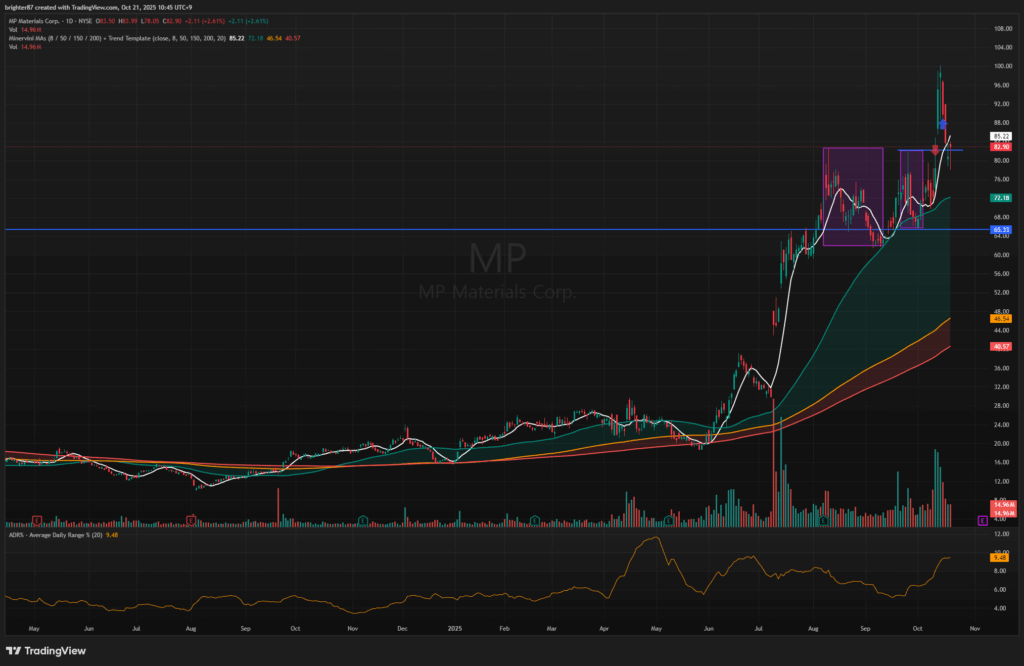Image resolution: width=1024 pixels, height=666 pixels.
Task: Click the red down arrow chart marker
Action: click(x=936, y=149)
